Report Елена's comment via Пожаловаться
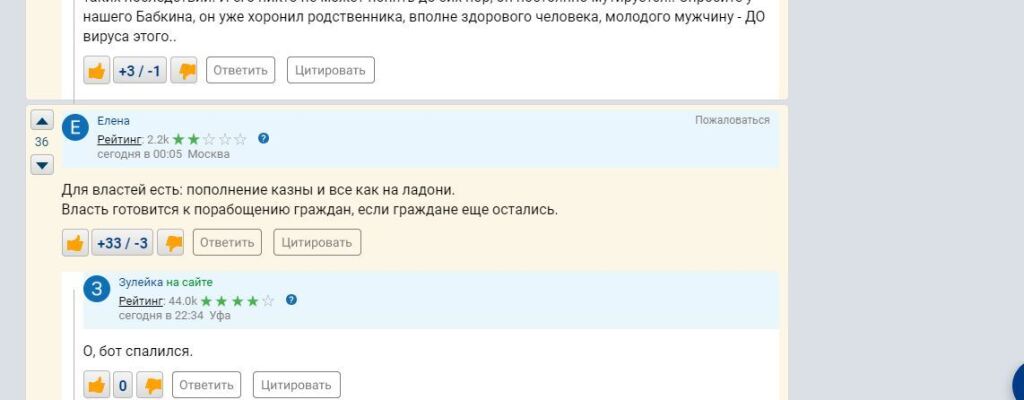 [x=732, y=120]
